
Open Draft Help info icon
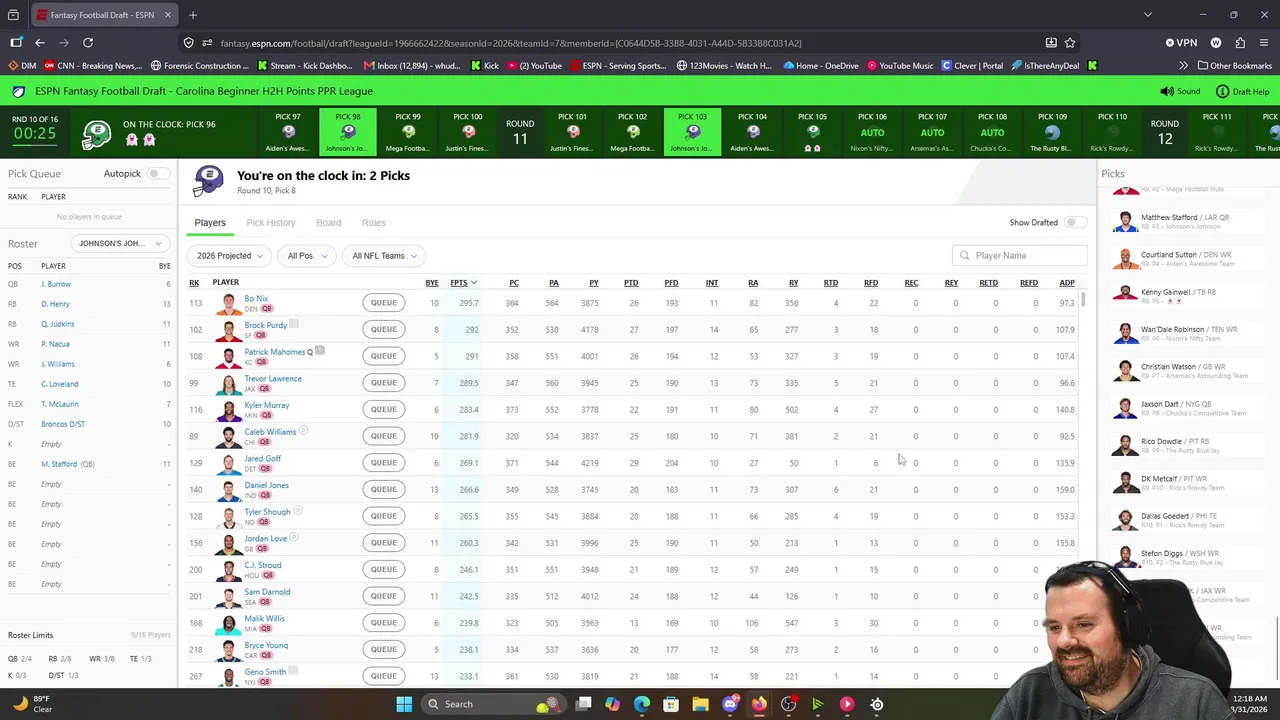pyautogui.click(x=1222, y=91)
